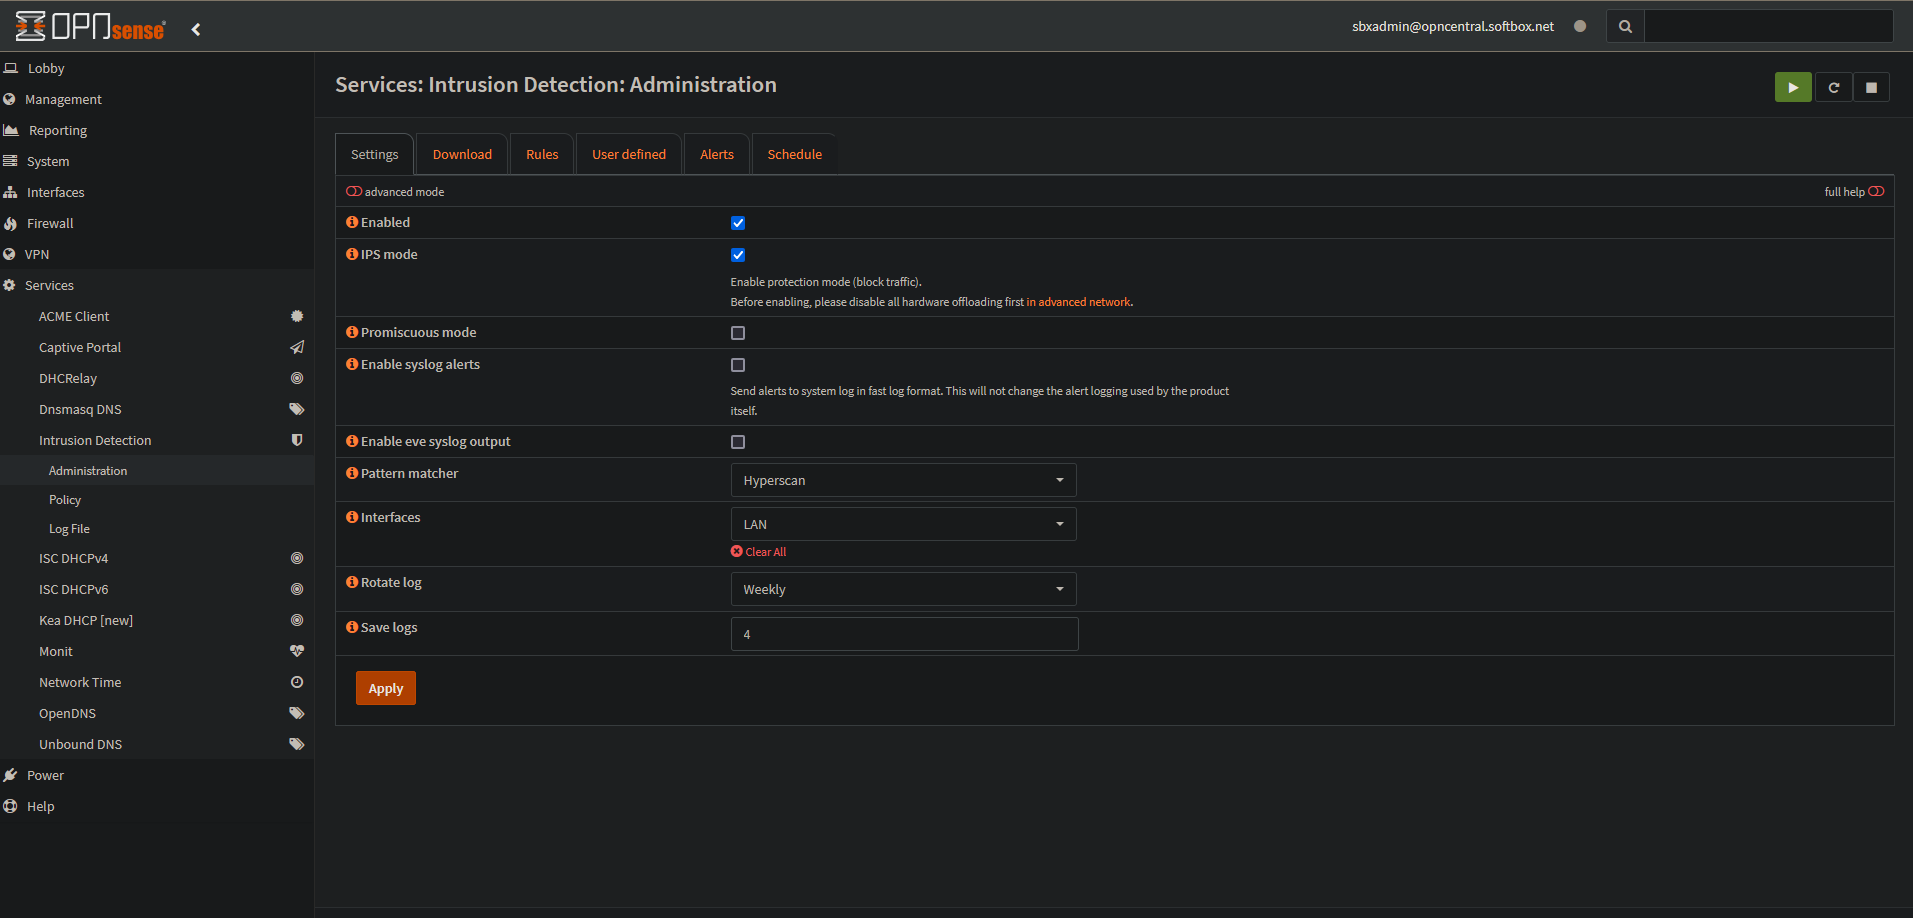Click the info icon beside Promiscuous mode
The height and width of the screenshot is (918, 1913).
[x=352, y=332]
